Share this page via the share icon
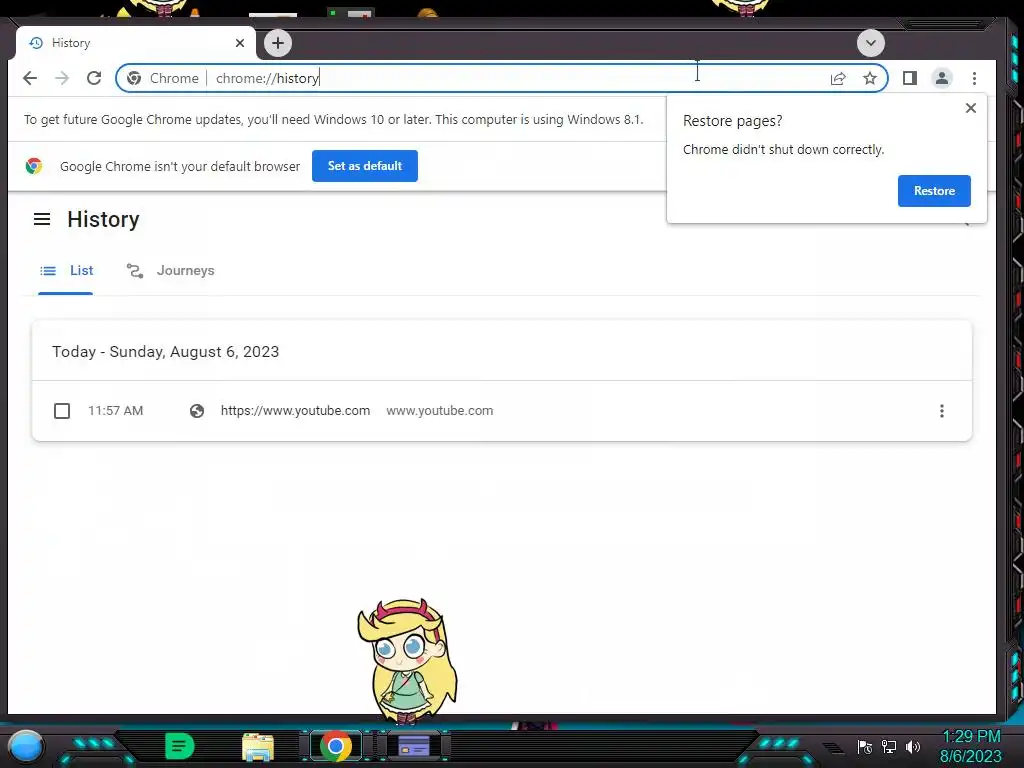The width and height of the screenshot is (1024, 768). tap(838, 78)
